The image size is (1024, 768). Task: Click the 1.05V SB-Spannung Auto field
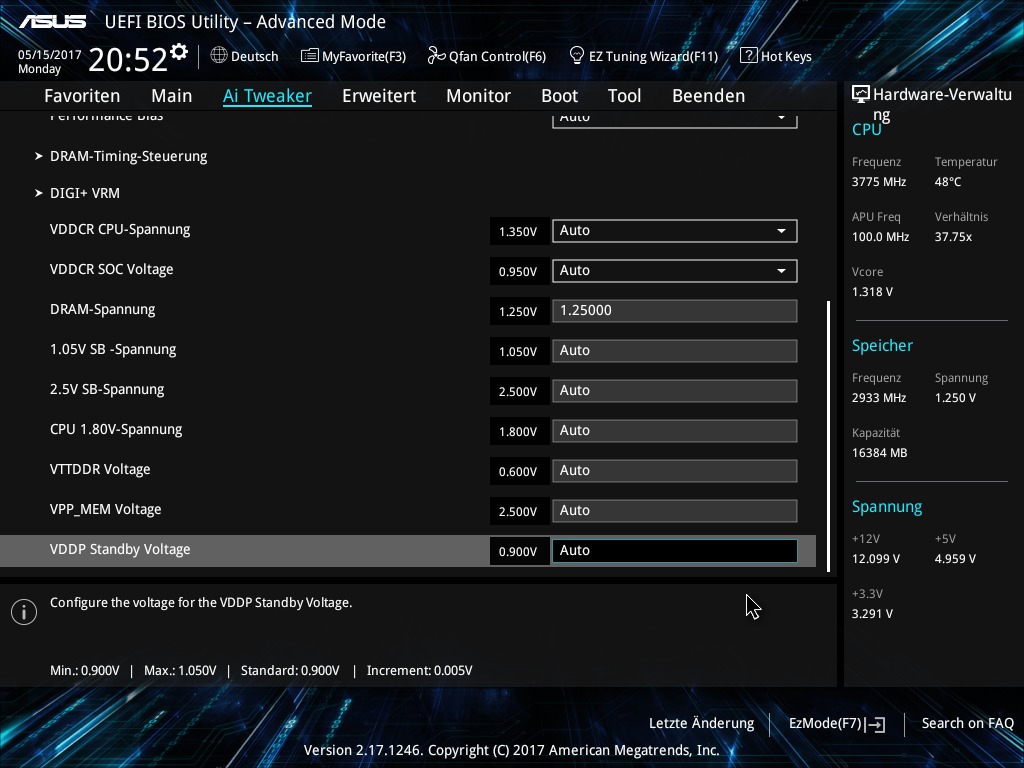[675, 351]
